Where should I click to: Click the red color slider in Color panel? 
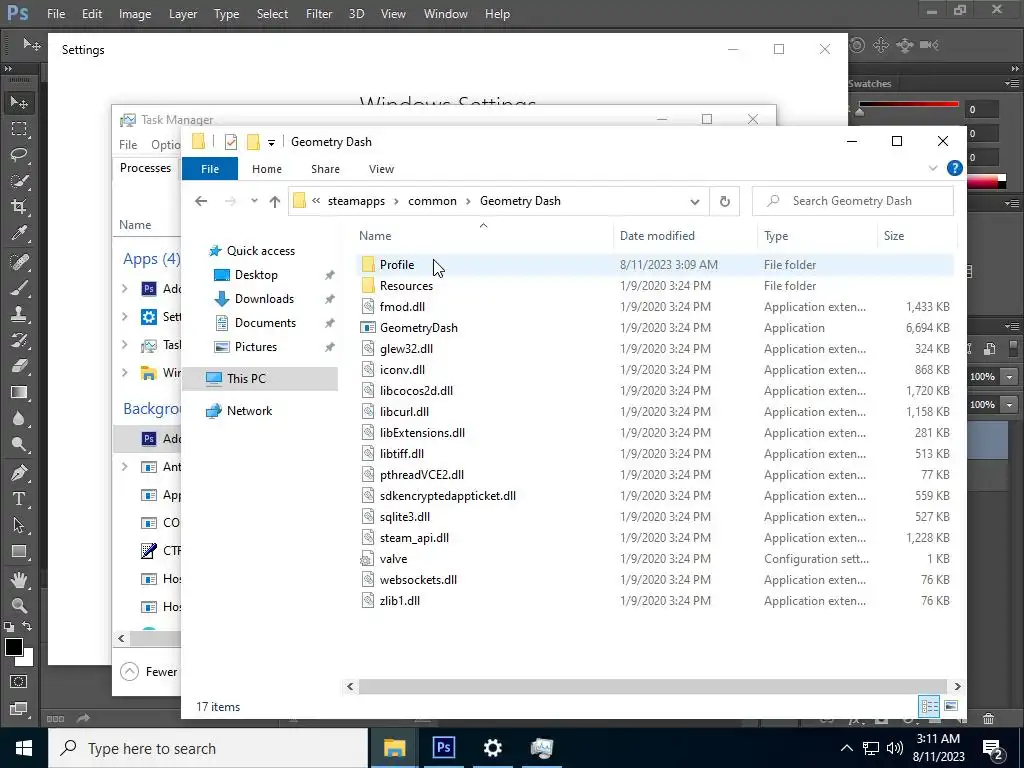[x=908, y=103]
